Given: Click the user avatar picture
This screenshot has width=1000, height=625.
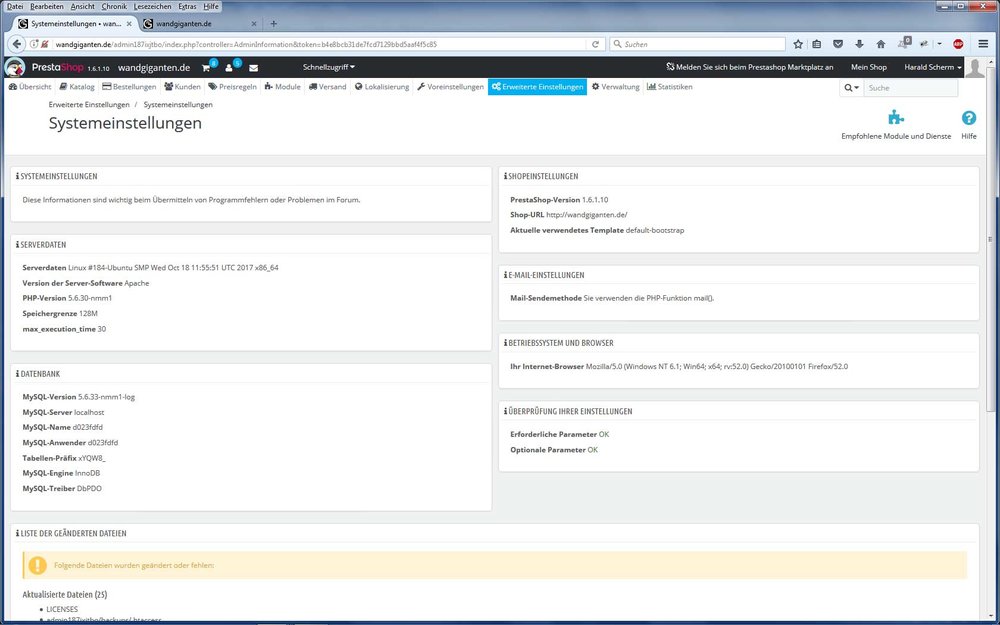Looking at the screenshot, I should 974,67.
